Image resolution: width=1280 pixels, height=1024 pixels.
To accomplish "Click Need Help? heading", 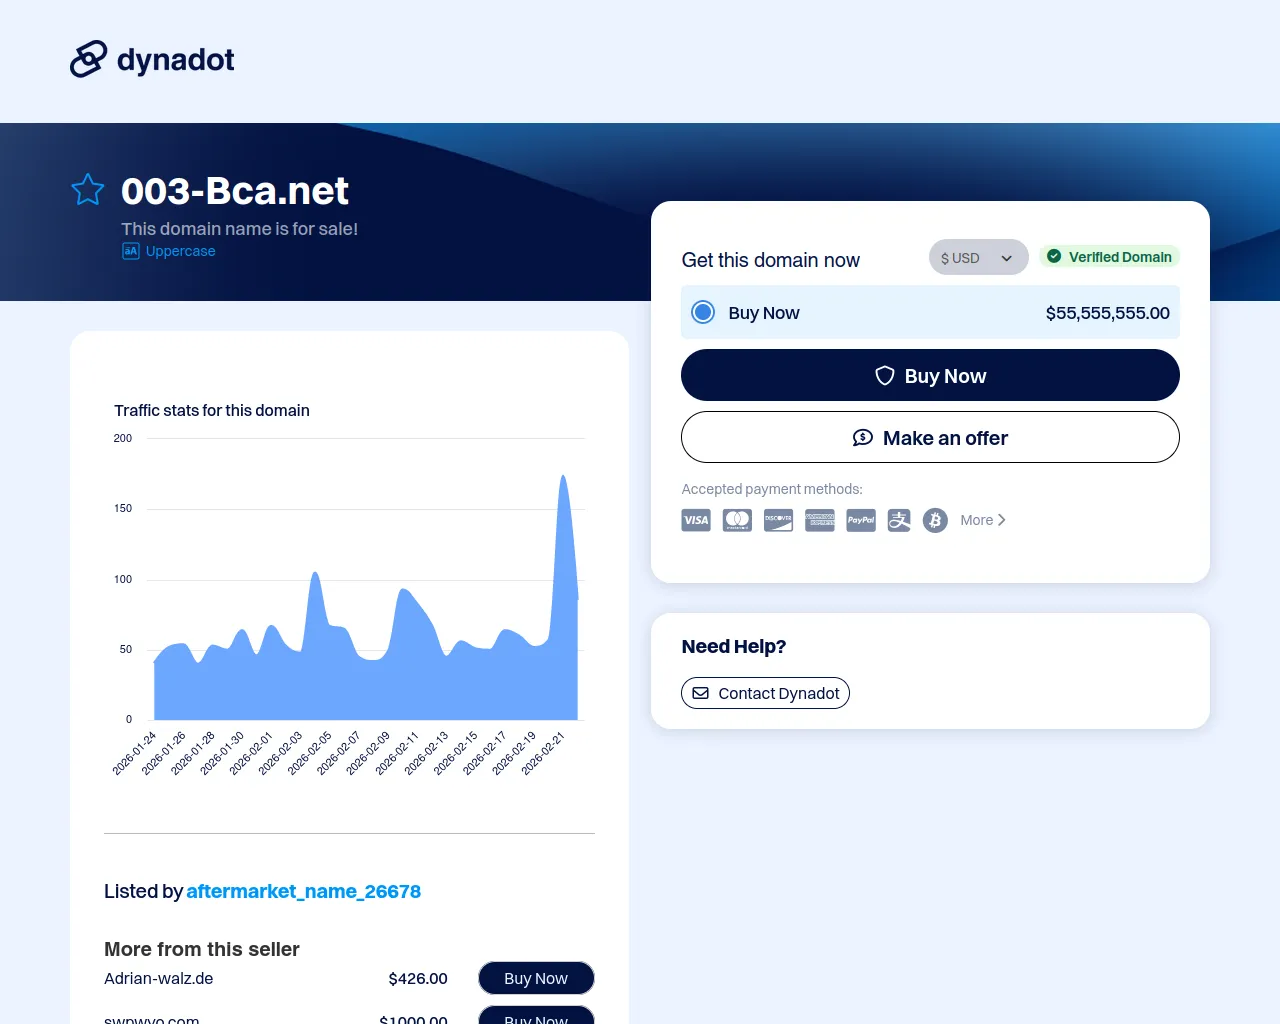I will [x=734, y=646].
